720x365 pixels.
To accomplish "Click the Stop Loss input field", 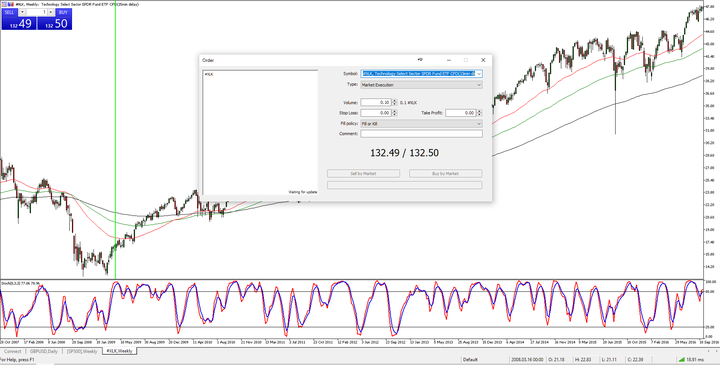I will point(376,113).
